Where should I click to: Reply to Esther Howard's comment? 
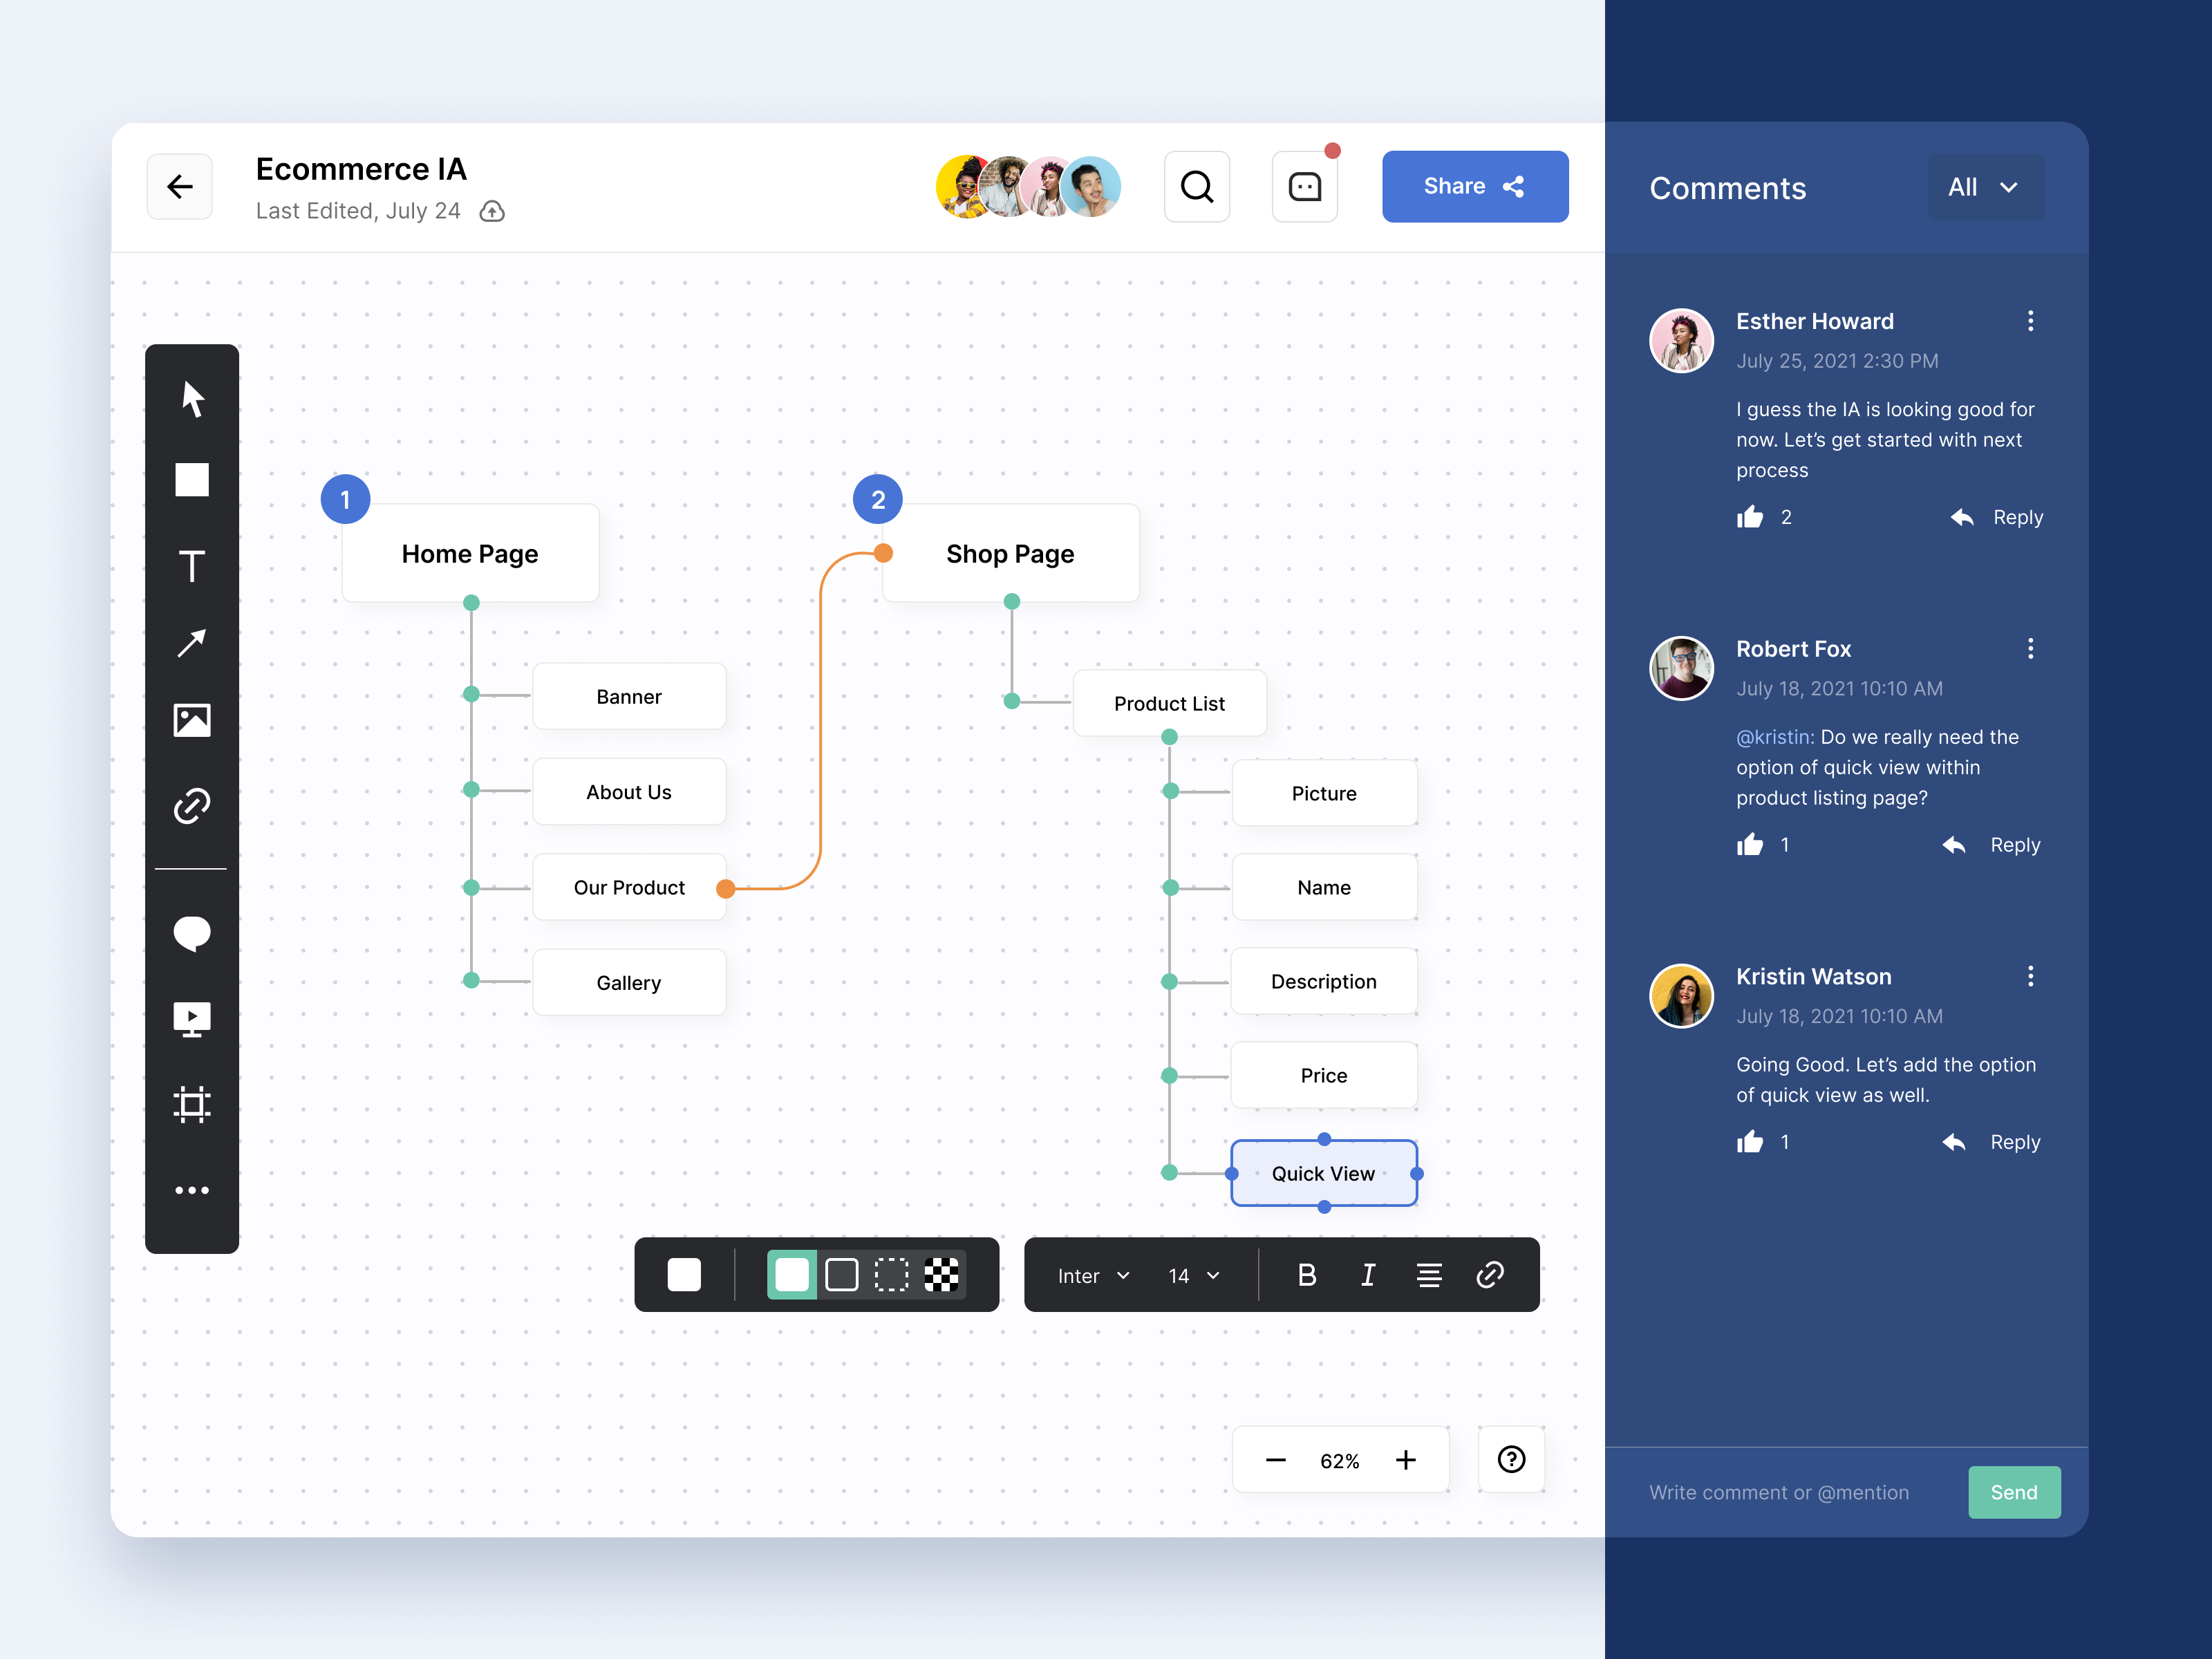click(1998, 517)
